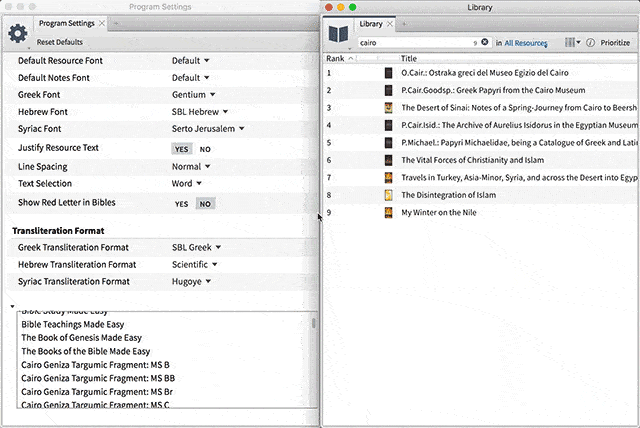Open the Hebrew Transliteration Format Scientific dropdown
The height and width of the screenshot is (428, 640).
(195, 264)
